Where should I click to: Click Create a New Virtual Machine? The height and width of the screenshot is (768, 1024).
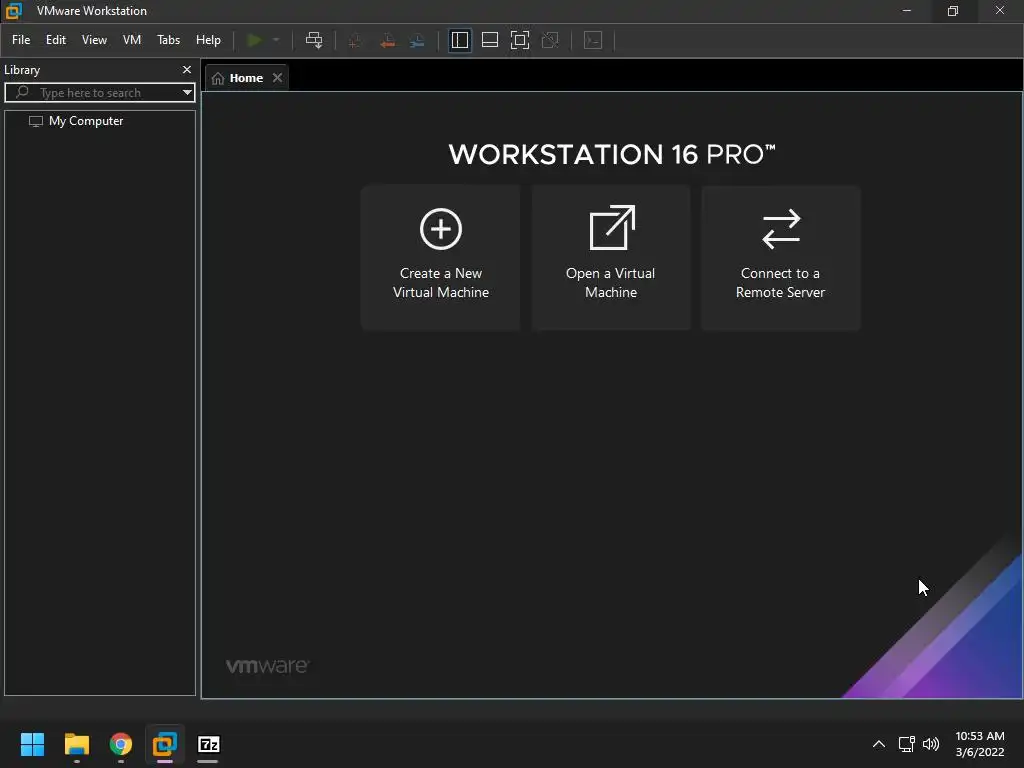click(441, 257)
